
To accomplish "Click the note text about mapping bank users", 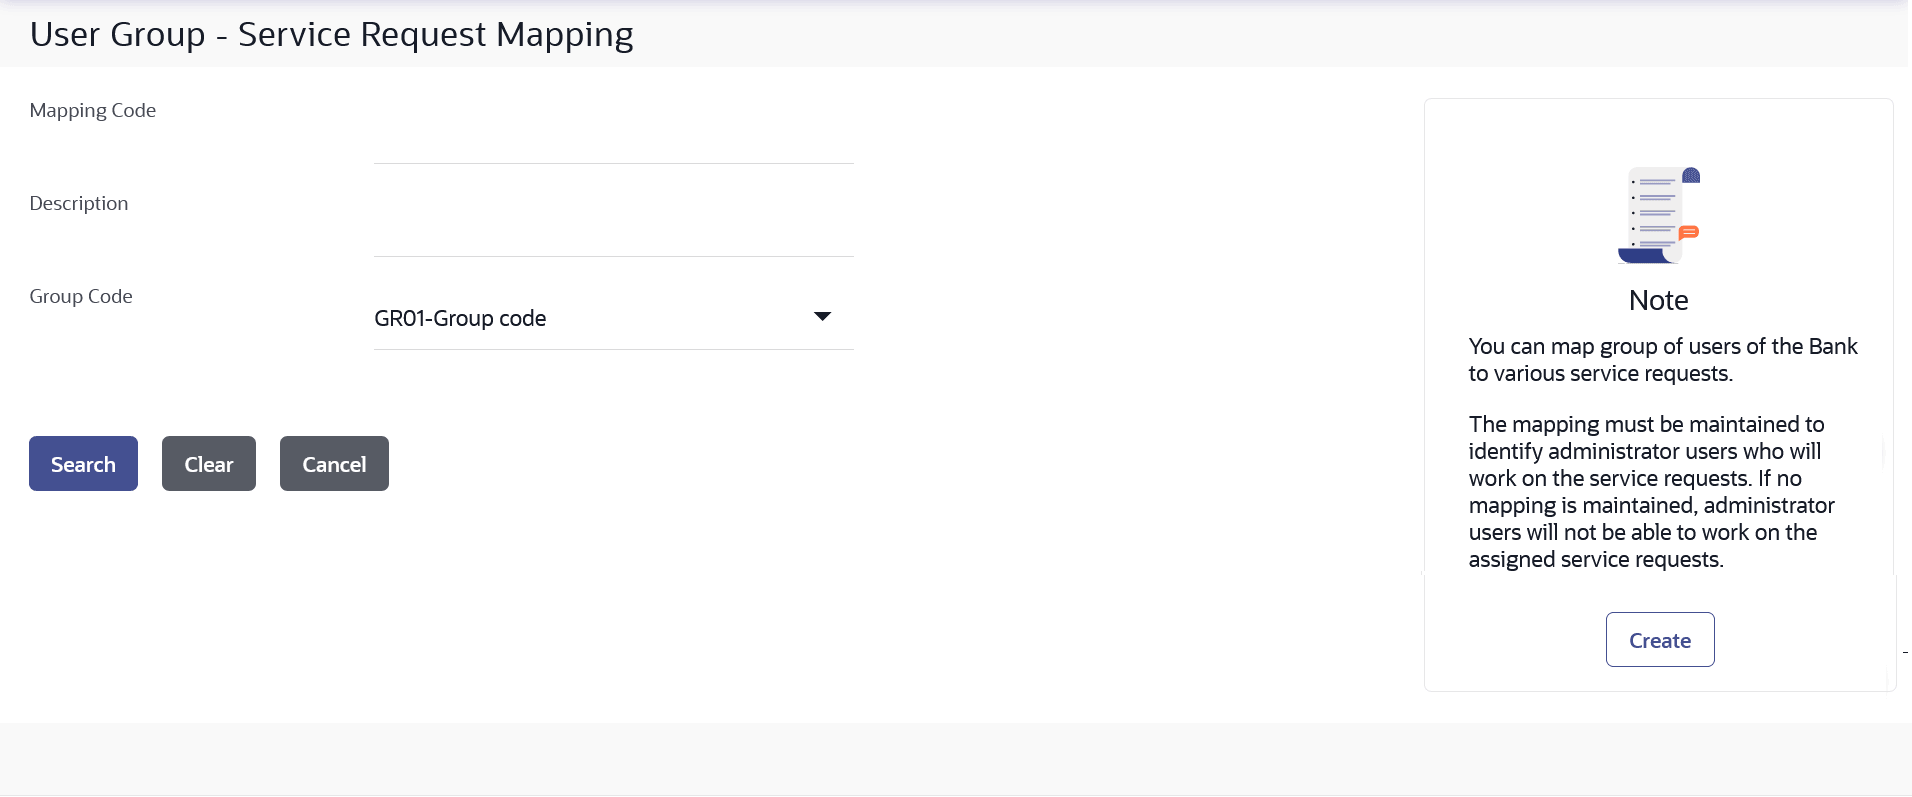I will (1662, 360).
